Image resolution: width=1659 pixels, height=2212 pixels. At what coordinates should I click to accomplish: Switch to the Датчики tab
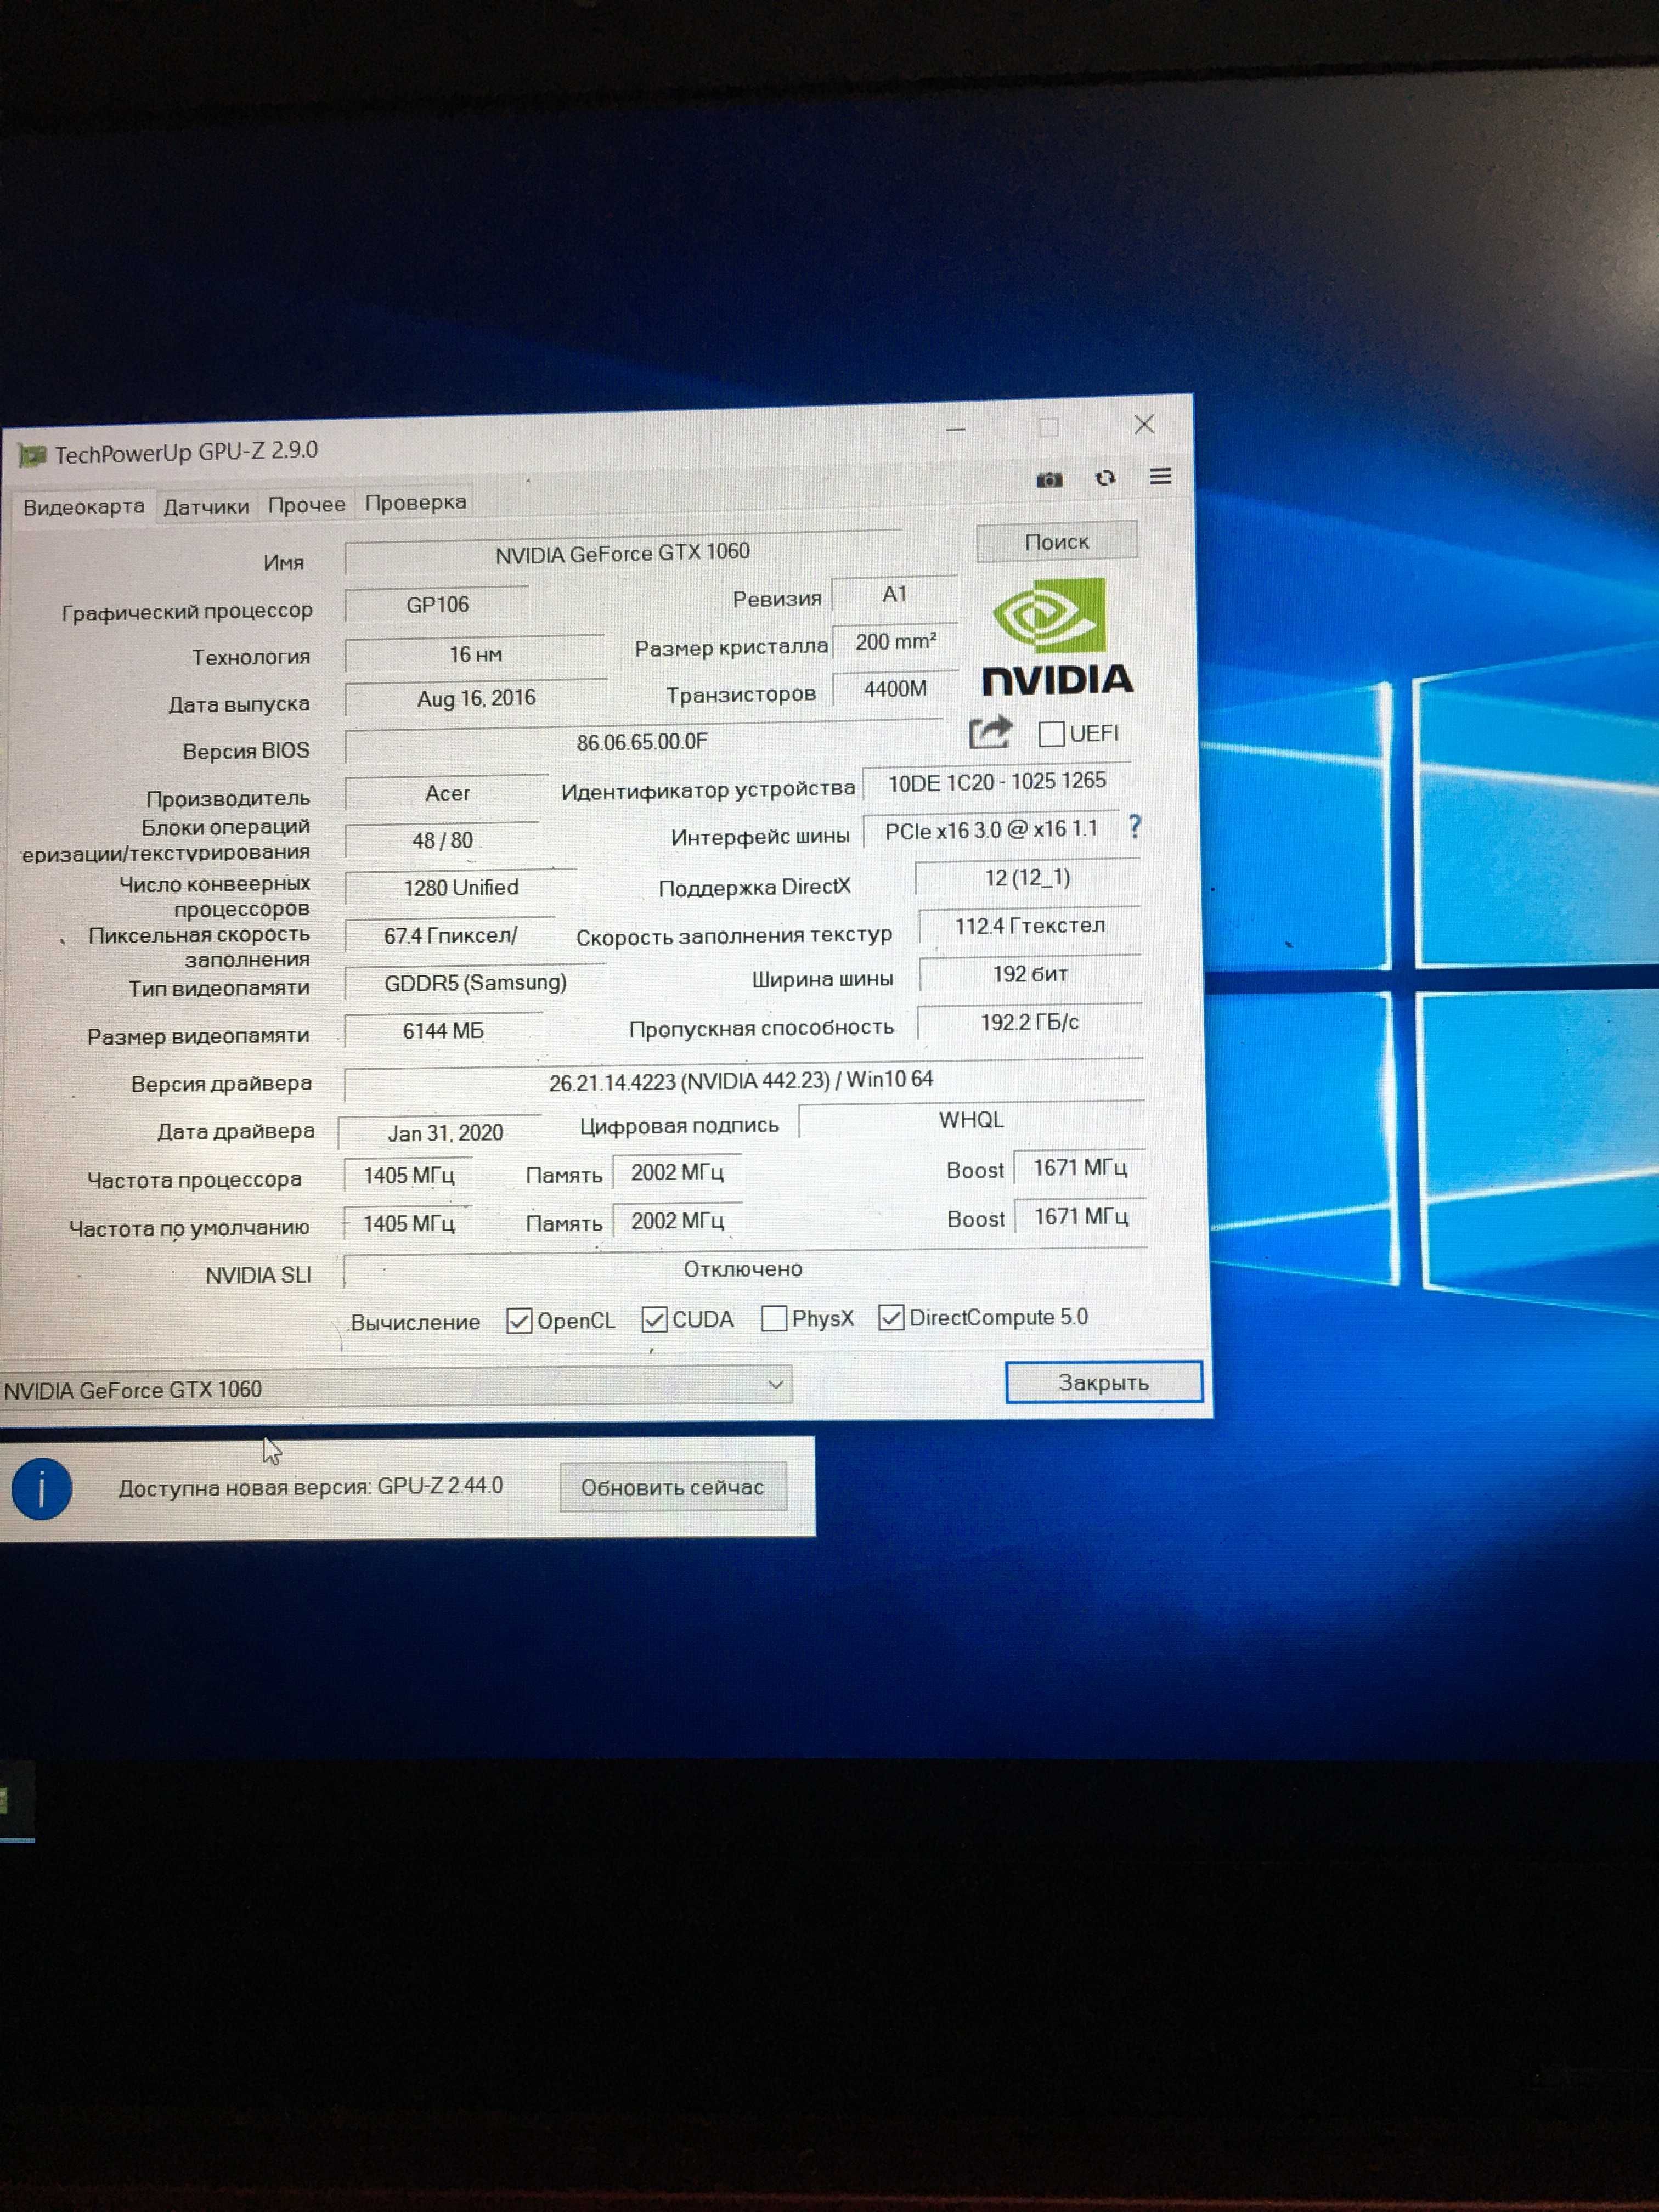[206, 507]
